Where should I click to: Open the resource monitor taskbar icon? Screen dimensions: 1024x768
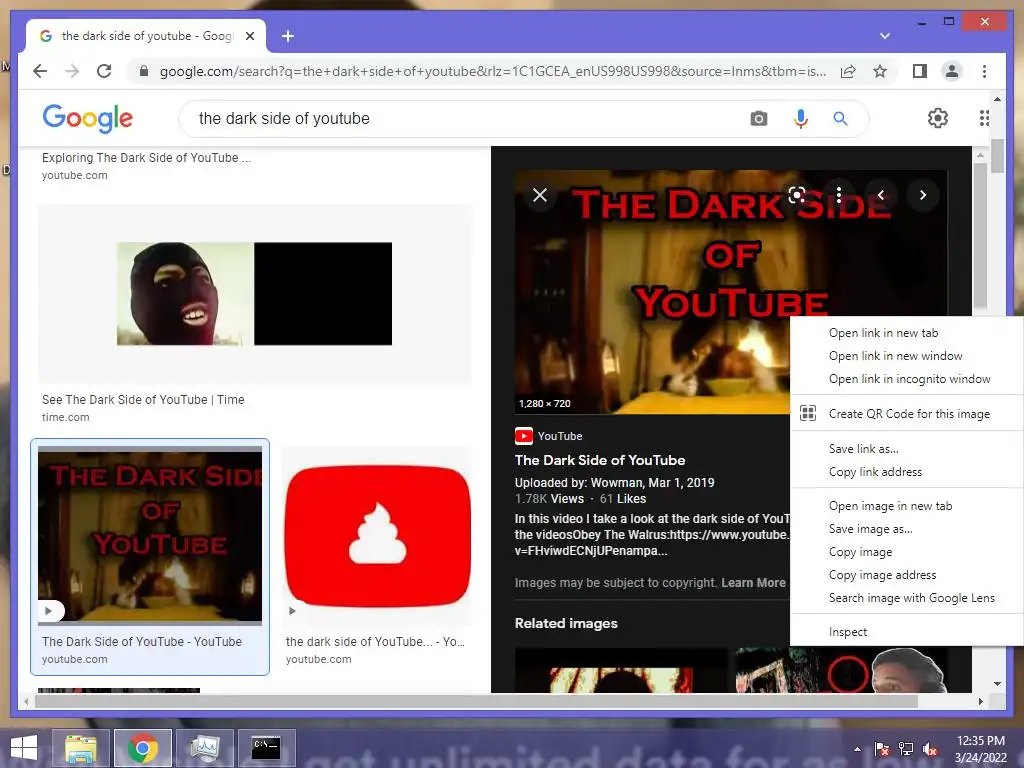pos(204,748)
